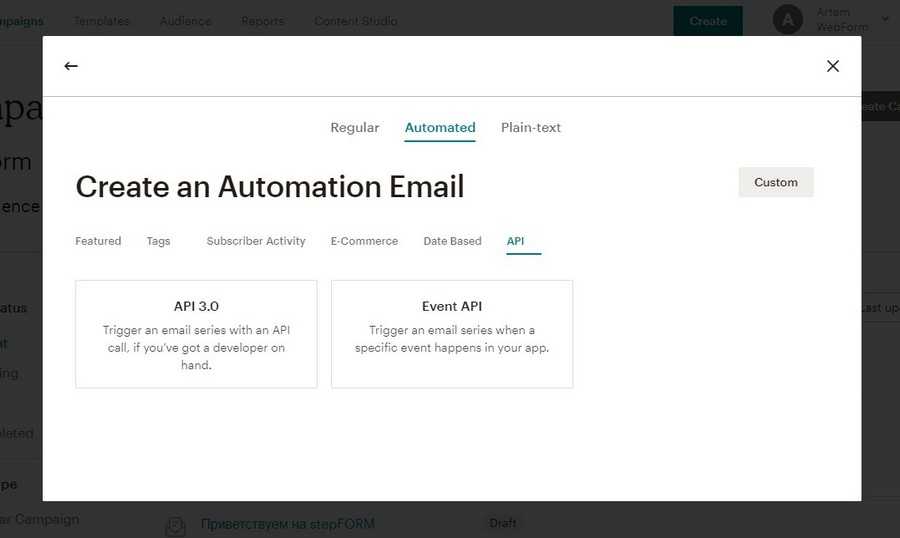Expand the account dropdown chevron
The image size is (900, 538).
pyautogui.click(x=885, y=19)
